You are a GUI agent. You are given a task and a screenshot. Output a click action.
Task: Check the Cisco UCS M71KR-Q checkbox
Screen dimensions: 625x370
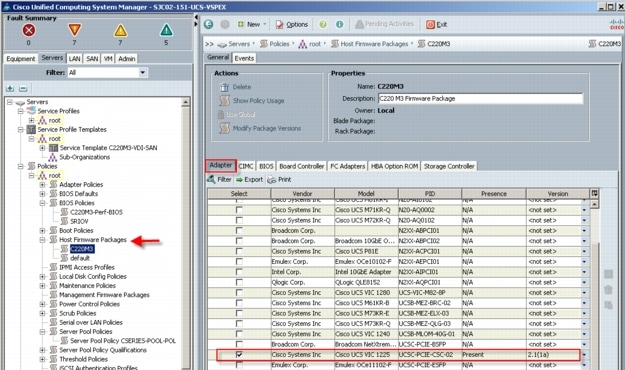point(239,210)
